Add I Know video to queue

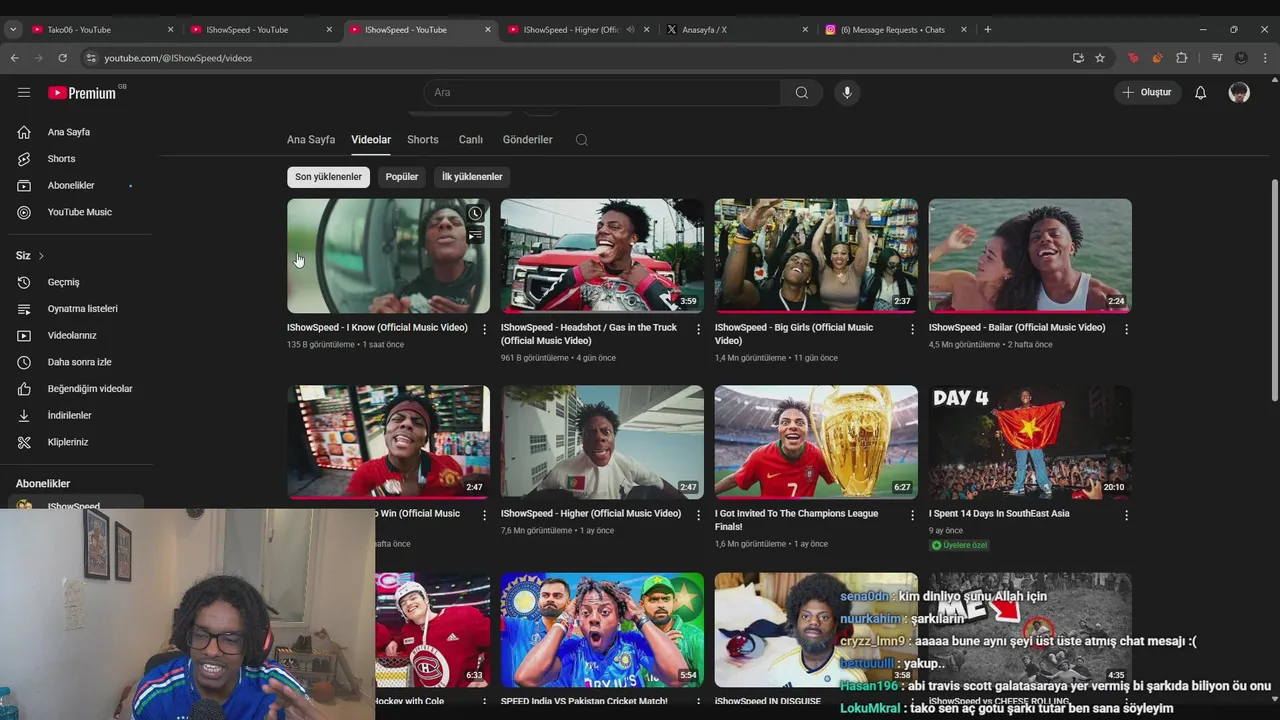[475, 236]
